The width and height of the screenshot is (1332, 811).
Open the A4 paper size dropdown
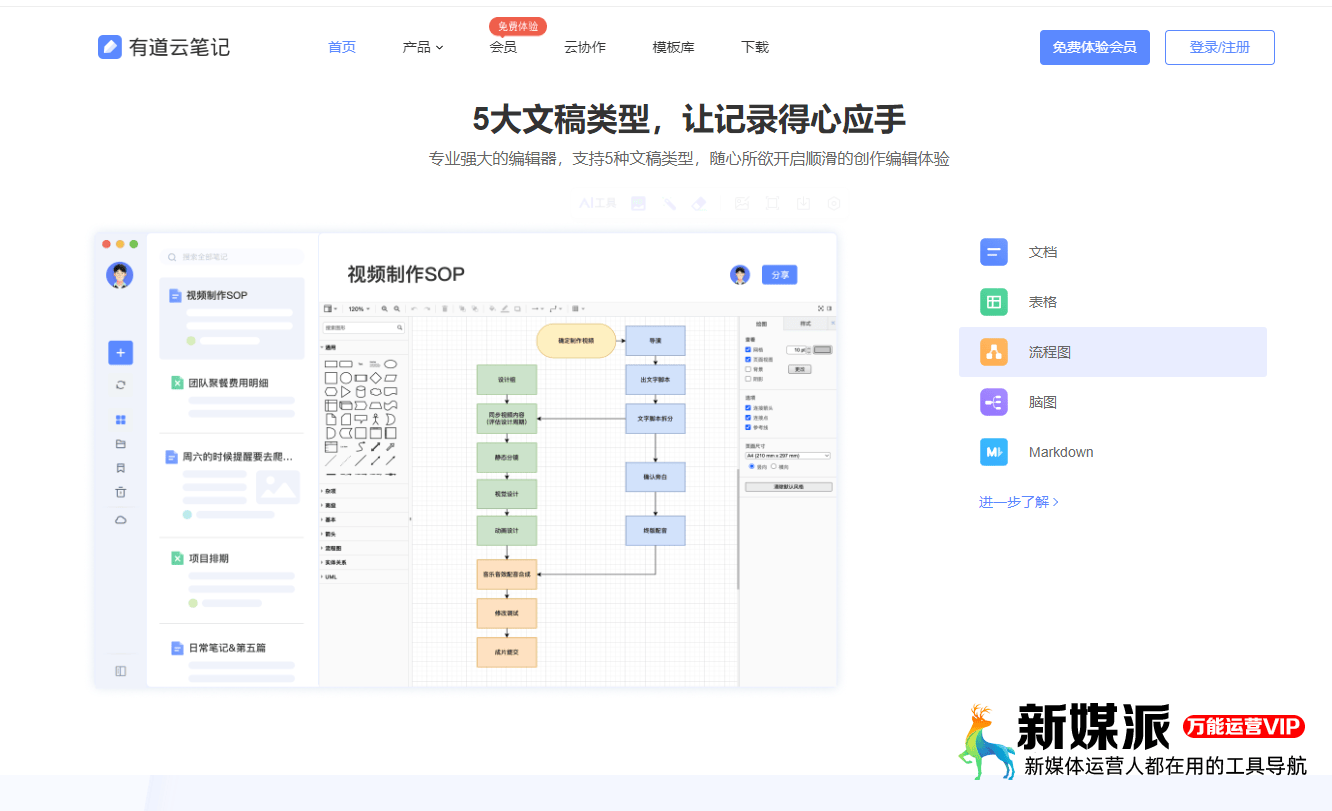coord(788,455)
